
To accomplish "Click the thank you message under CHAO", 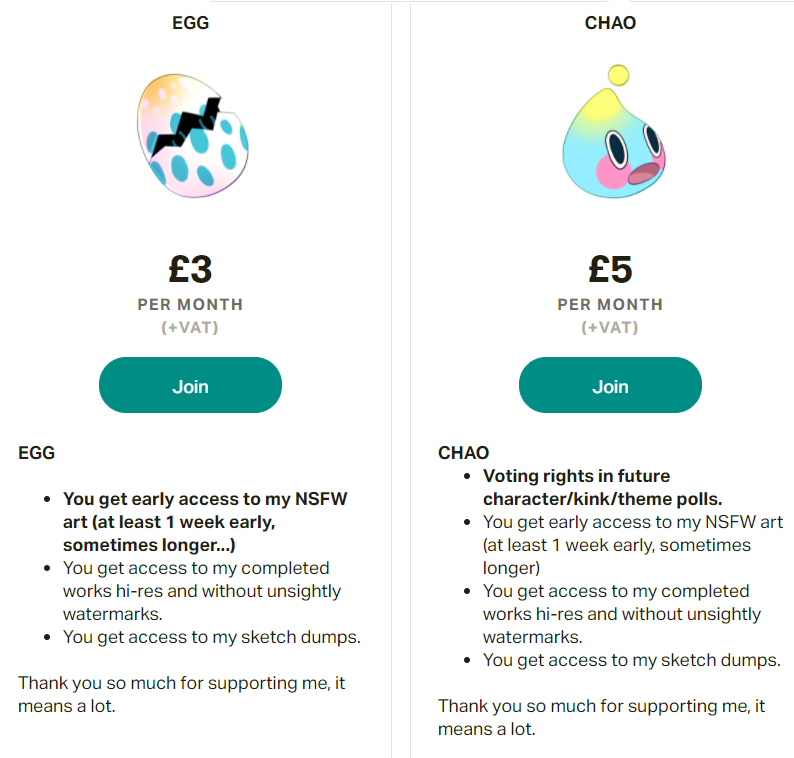I will point(602,717).
